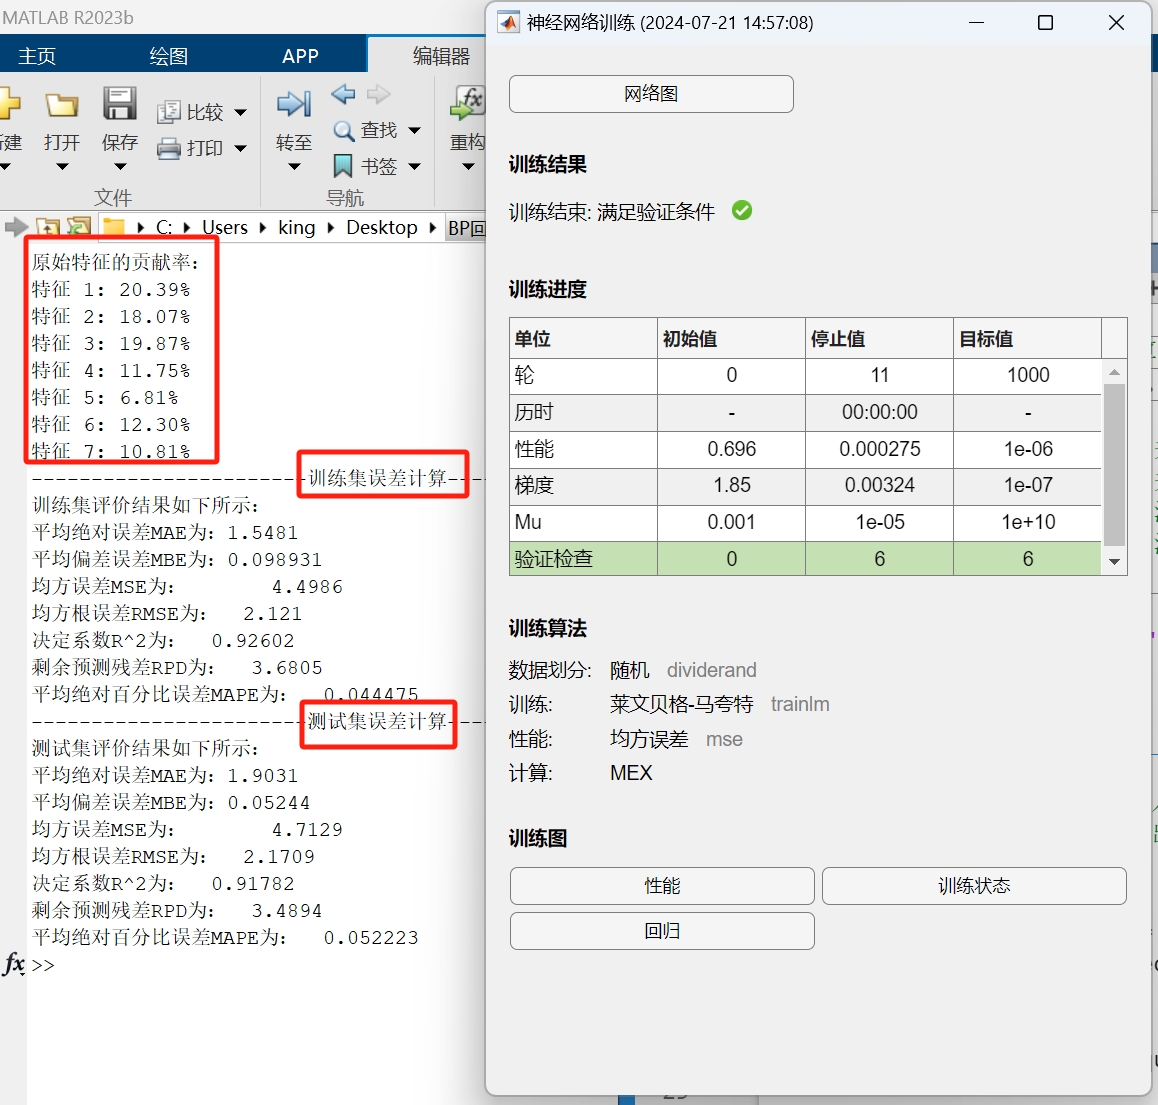Click the back navigation arrow icon

coord(342,94)
